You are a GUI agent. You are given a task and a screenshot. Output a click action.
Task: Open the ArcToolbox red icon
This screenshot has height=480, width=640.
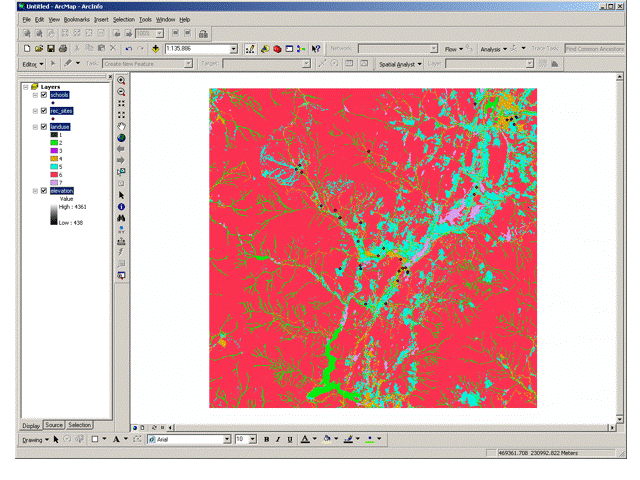[277, 49]
